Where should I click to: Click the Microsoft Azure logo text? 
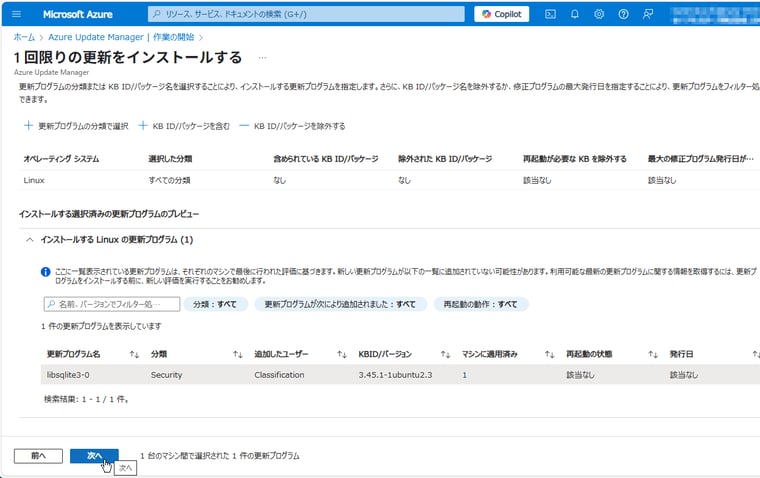coord(78,15)
